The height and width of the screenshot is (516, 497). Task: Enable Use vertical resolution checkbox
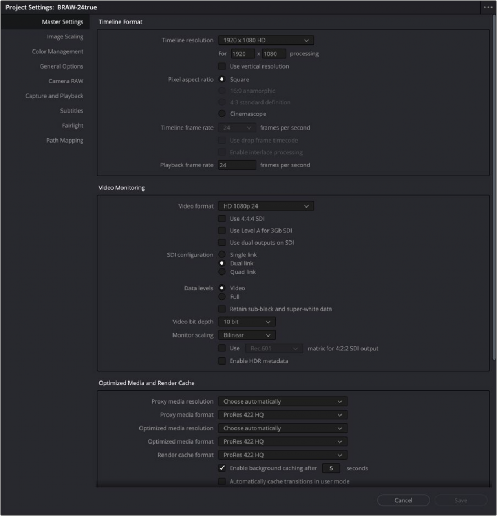pyautogui.click(x=222, y=66)
